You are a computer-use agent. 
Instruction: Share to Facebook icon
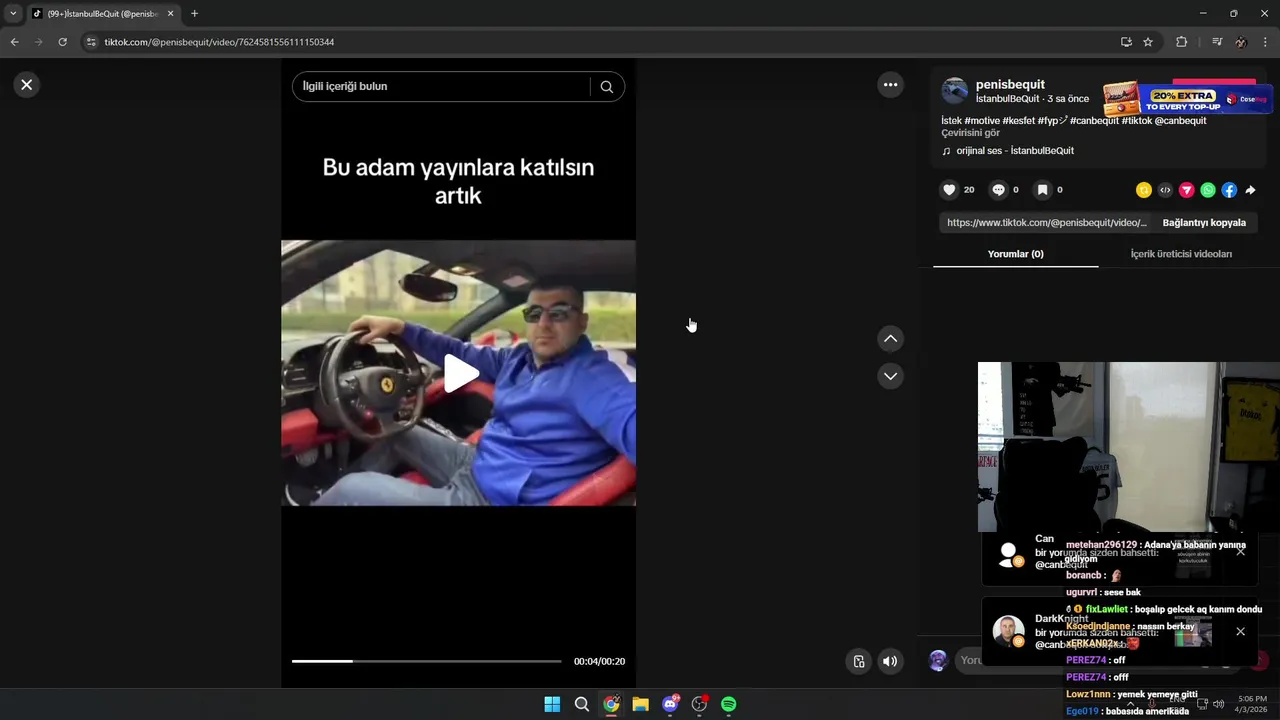pyautogui.click(x=1229, y=190)
